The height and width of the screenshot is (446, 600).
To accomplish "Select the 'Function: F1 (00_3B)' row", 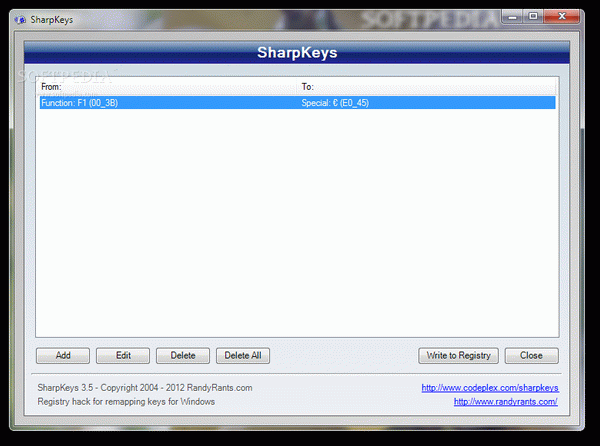I will [x=297, y=103].
